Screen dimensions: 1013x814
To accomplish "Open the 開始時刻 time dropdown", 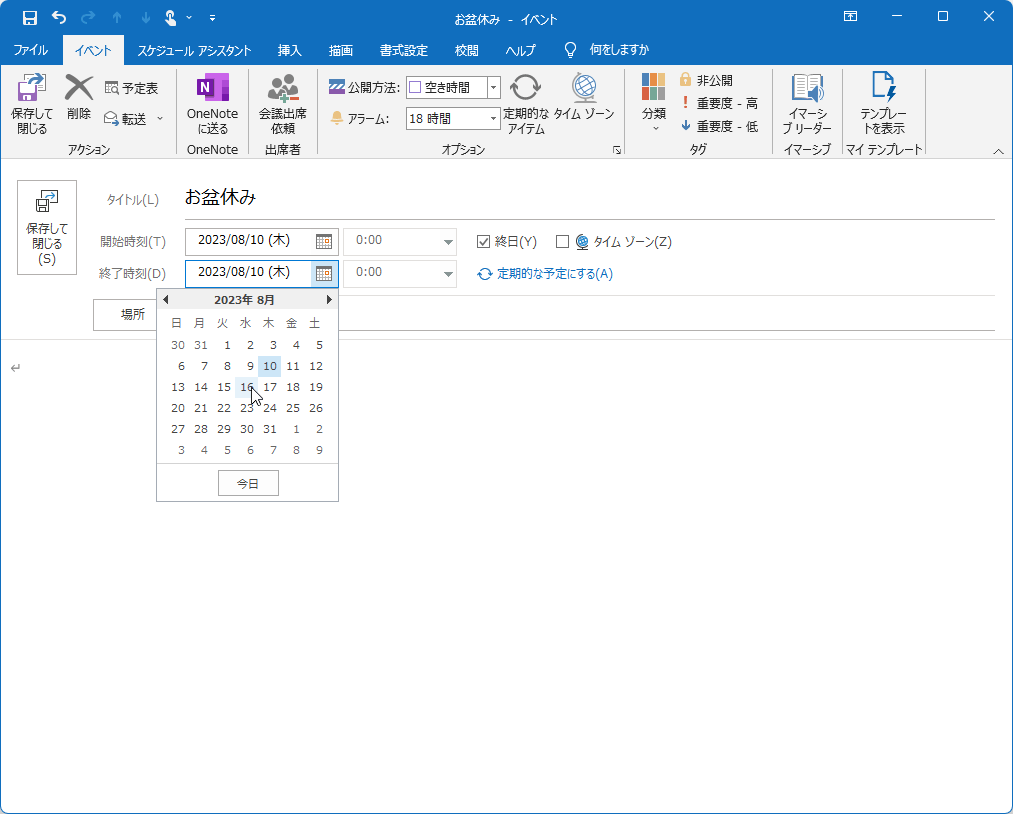I will pos(448,242).
